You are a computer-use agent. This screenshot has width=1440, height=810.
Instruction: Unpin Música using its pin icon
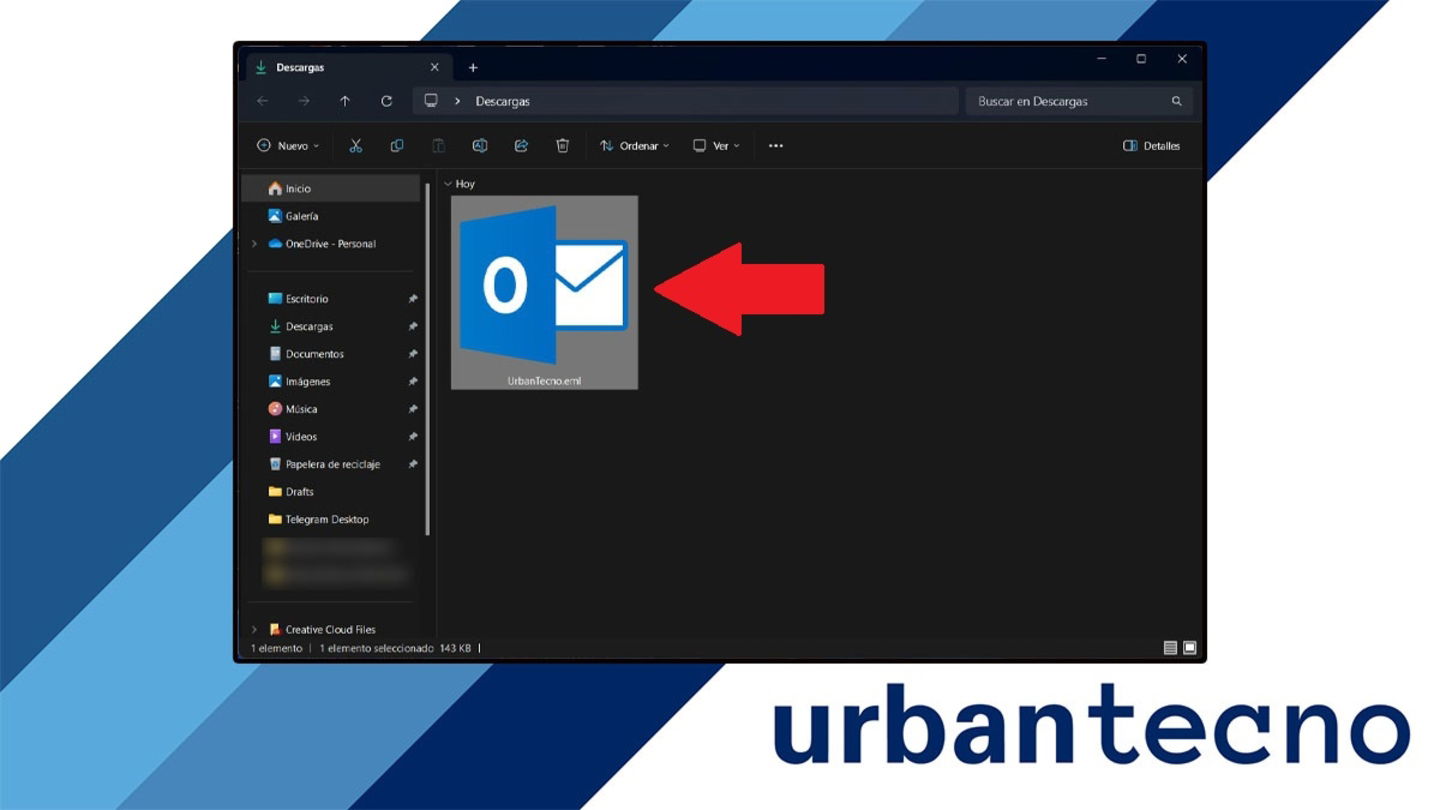pyautogui.click(x=413, y=409)
